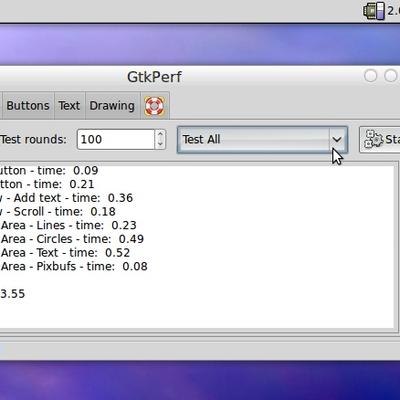This screenshot has height=400, width=400.
Task: Click the 'time: 0.09' result line
Action: coord(49,171)
